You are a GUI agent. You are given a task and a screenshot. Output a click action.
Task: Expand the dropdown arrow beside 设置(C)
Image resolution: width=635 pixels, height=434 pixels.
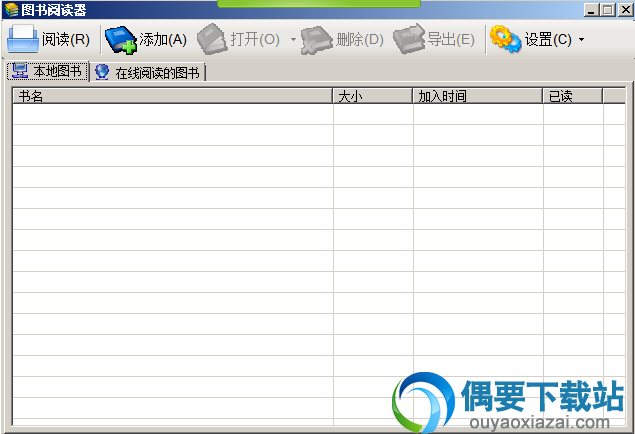click(582, 40)
